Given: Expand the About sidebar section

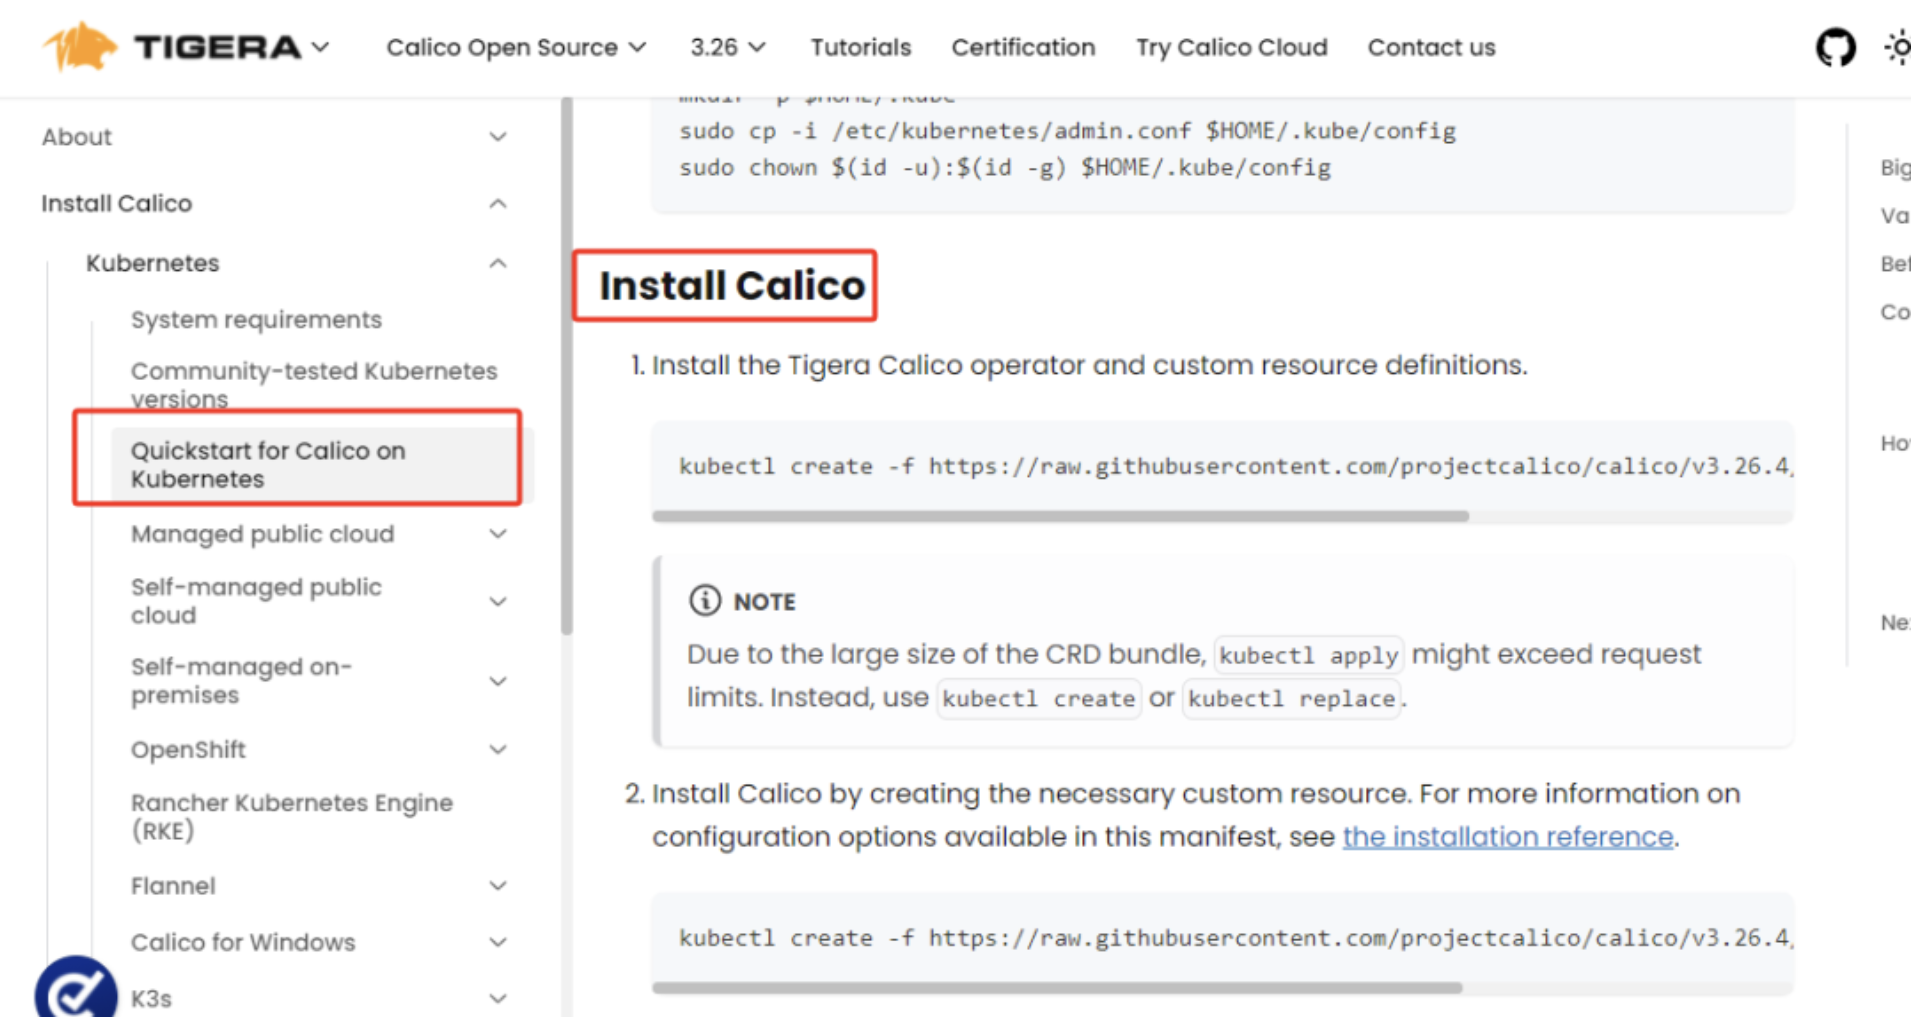Looking at the screenshot, I should click(497, 137).
